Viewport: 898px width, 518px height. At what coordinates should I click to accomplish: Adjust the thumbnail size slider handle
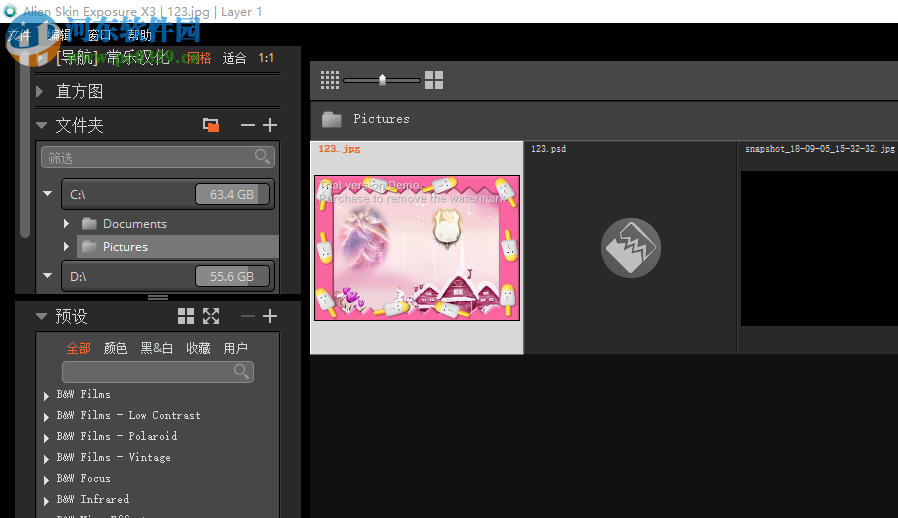[x=383, y=80]
